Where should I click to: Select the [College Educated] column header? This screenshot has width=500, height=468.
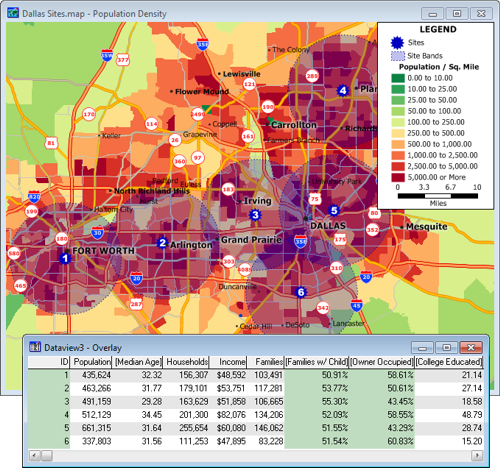(x=449, y=362)
